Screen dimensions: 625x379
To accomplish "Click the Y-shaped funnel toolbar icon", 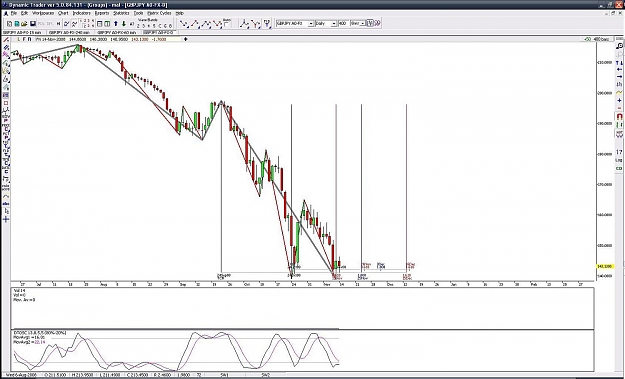I will click(x=256, y=24).
